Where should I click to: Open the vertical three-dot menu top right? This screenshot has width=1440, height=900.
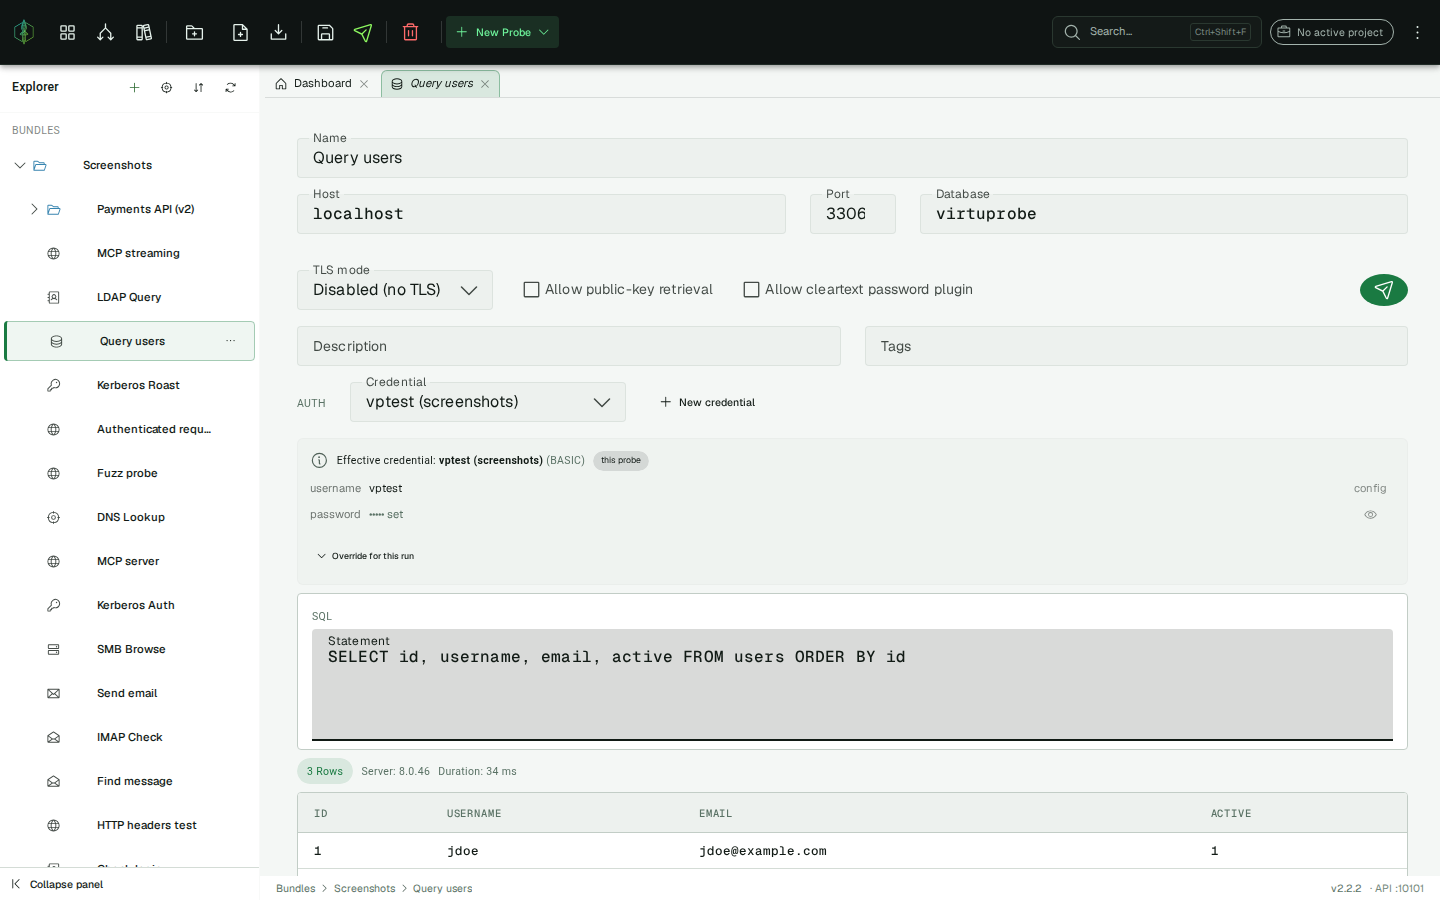point(1417,32)
